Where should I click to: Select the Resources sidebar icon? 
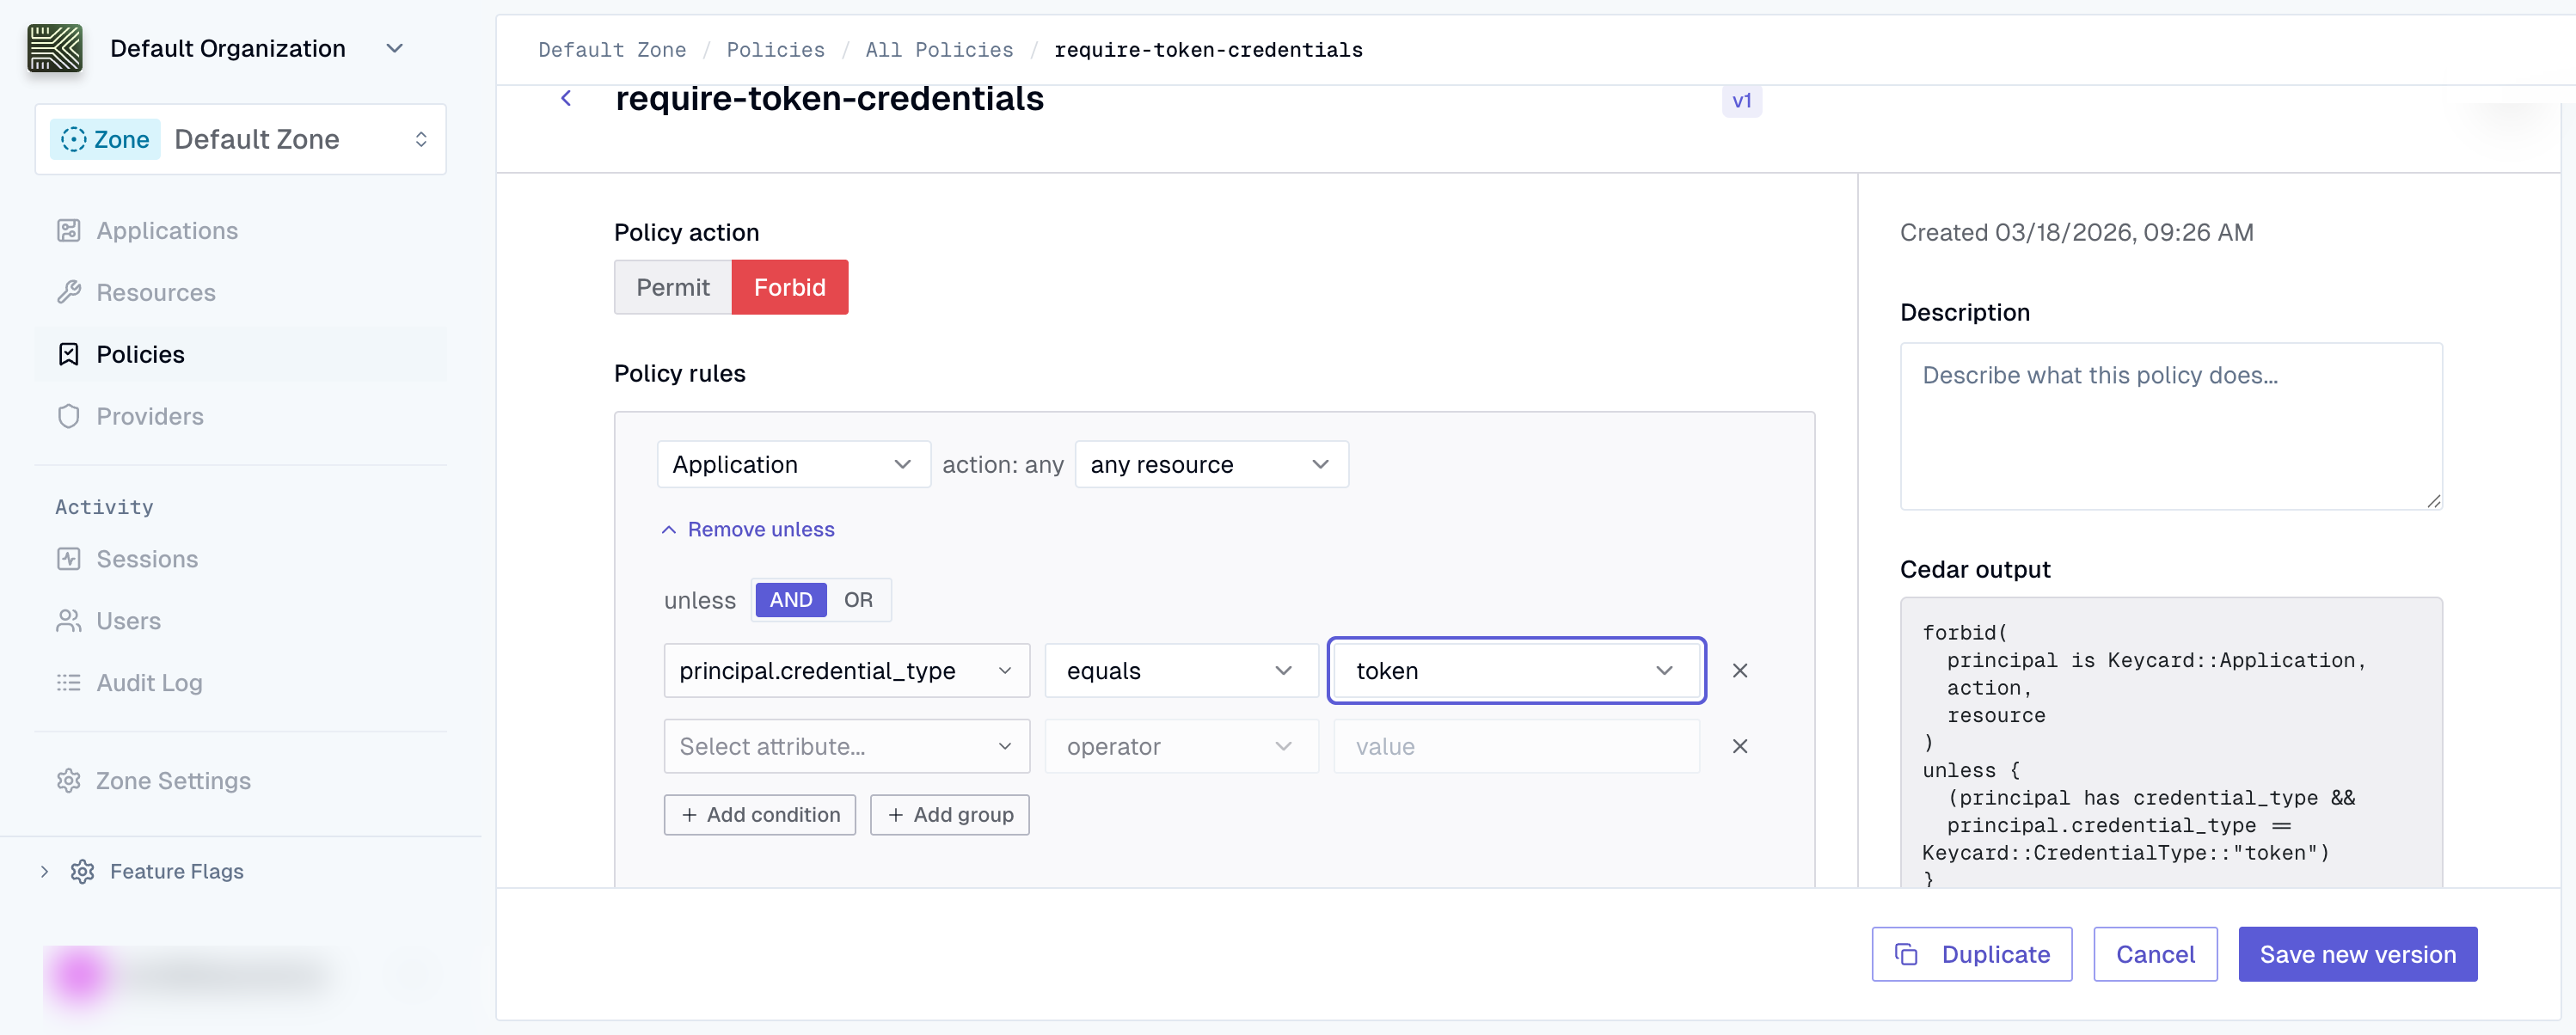tap(68, 292)
